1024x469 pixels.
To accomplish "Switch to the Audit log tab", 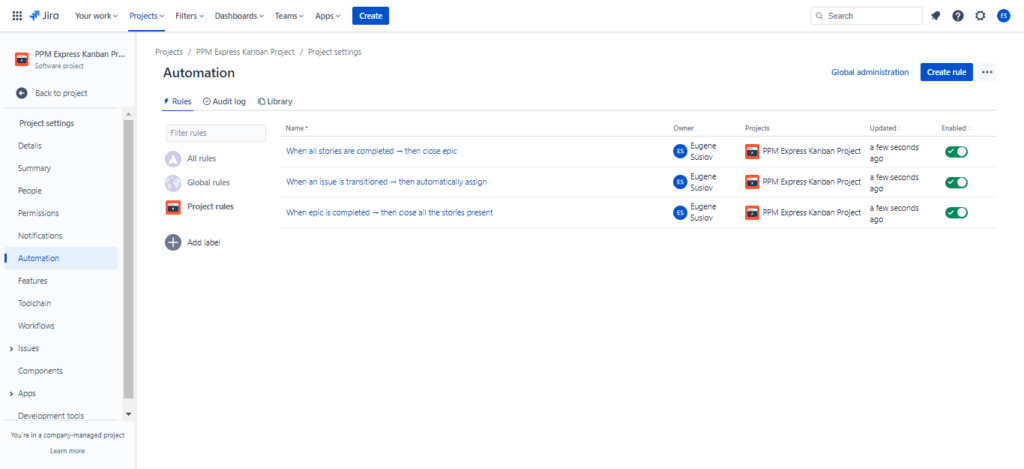I will [224, 102].
